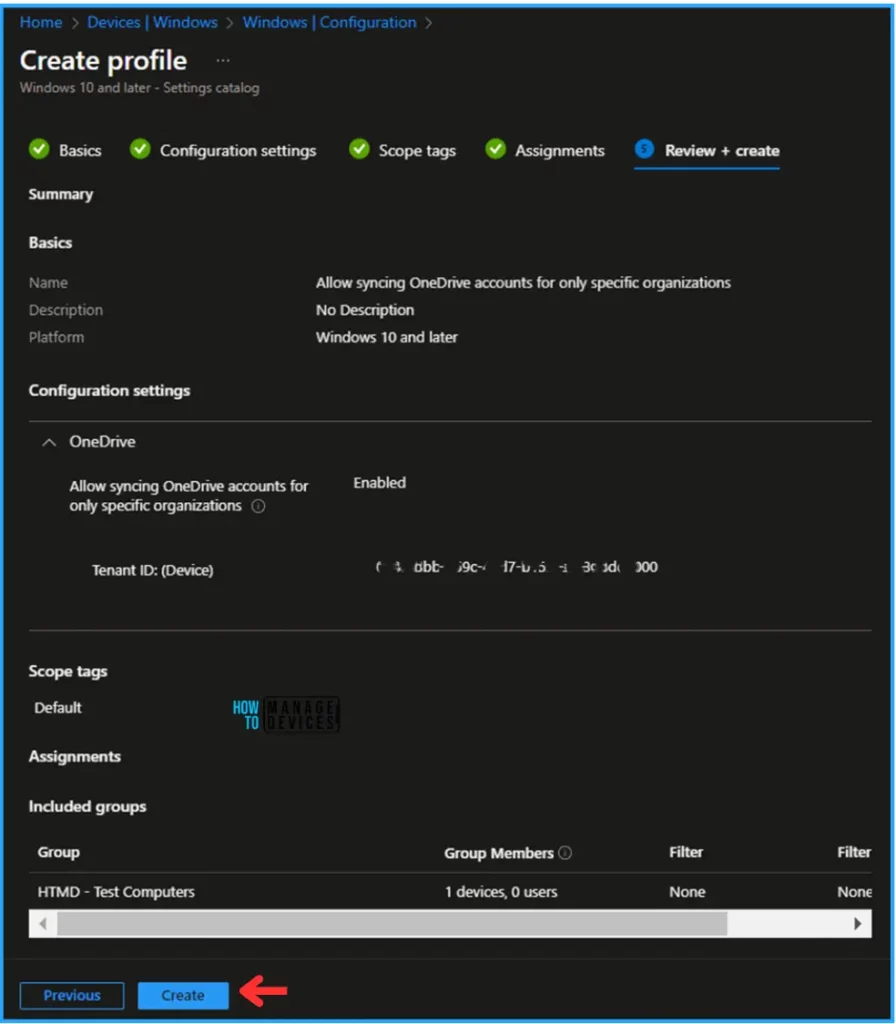
Task: Show info tooltip for Group Members column
Action: [x=566, y=852]
